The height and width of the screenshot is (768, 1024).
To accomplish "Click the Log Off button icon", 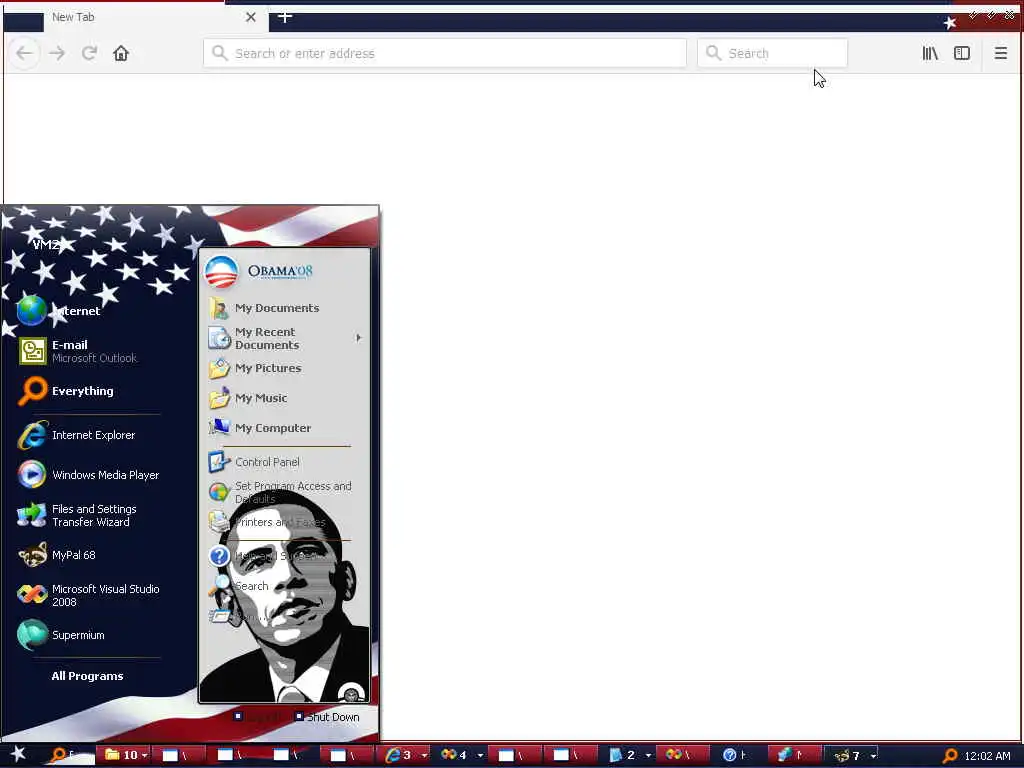I will [x=238, y=716].
